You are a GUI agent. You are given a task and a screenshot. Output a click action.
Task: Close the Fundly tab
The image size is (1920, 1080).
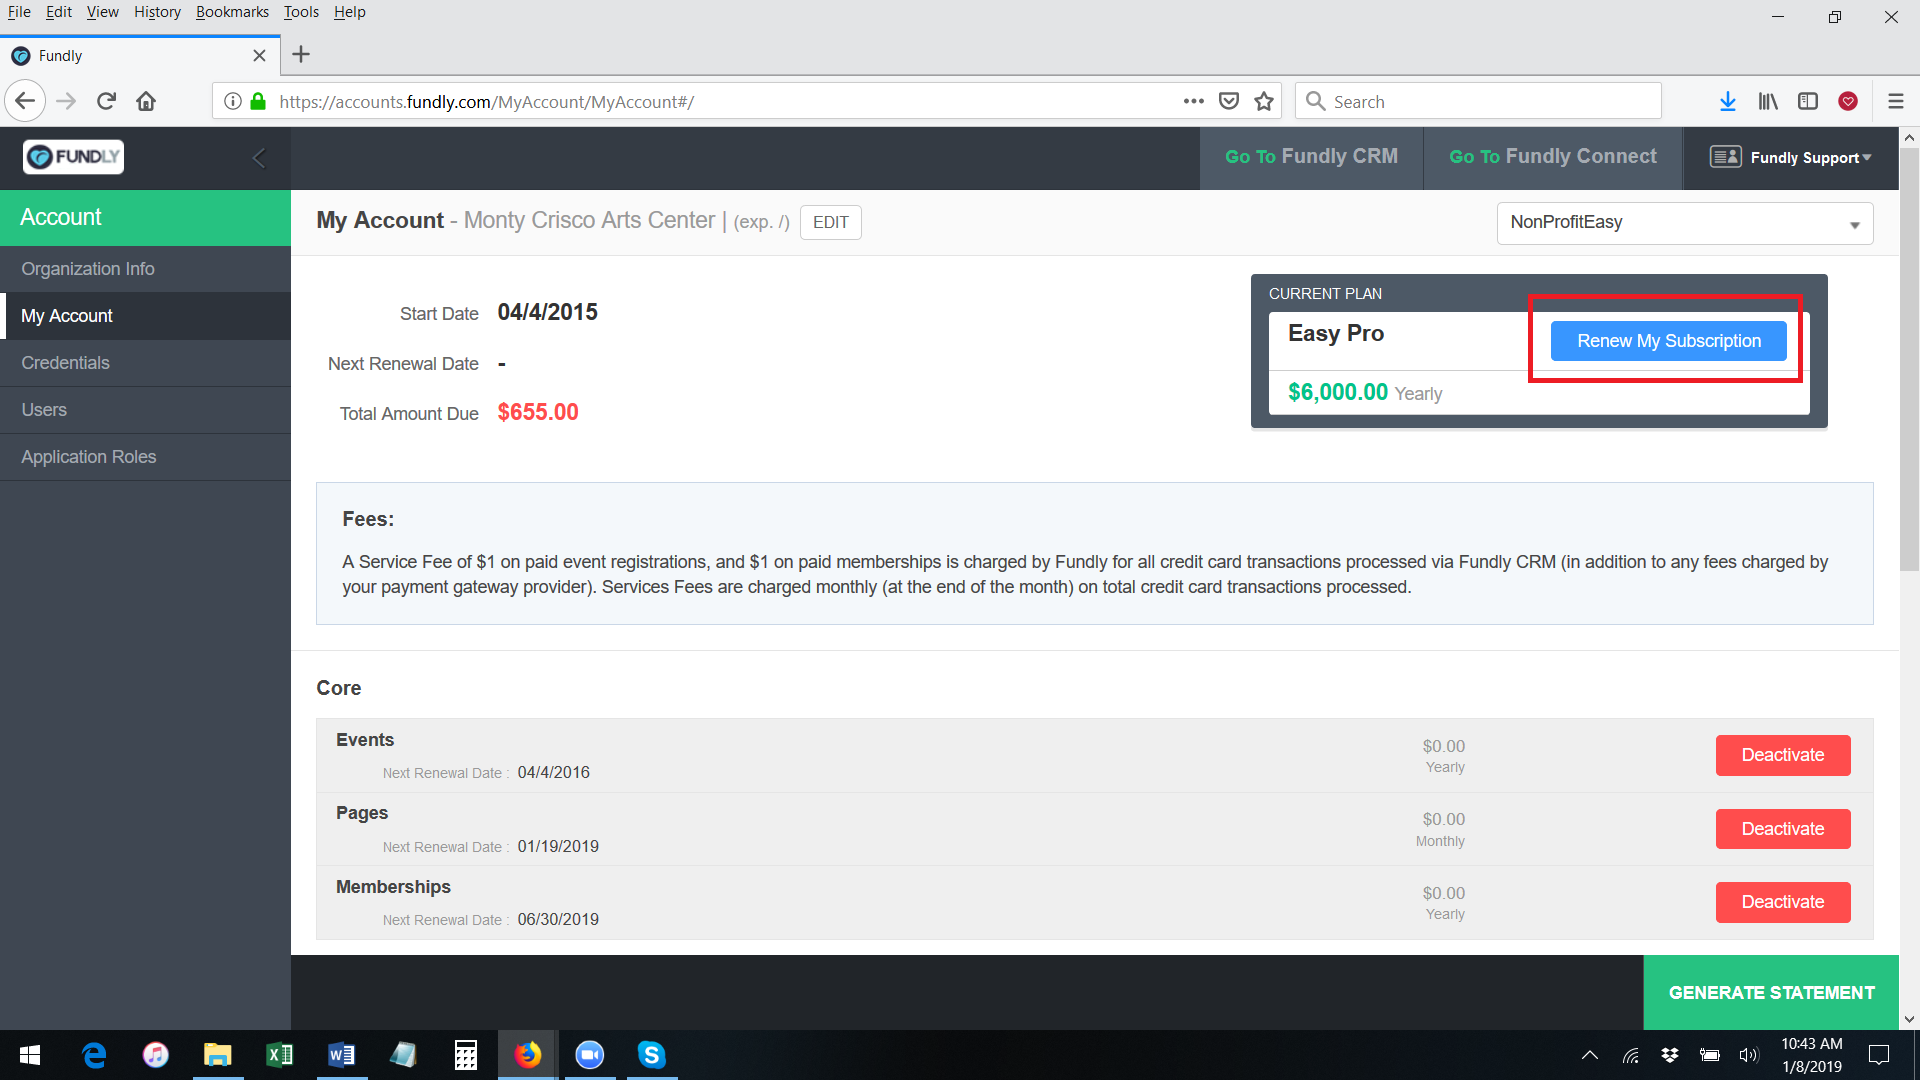259,56
